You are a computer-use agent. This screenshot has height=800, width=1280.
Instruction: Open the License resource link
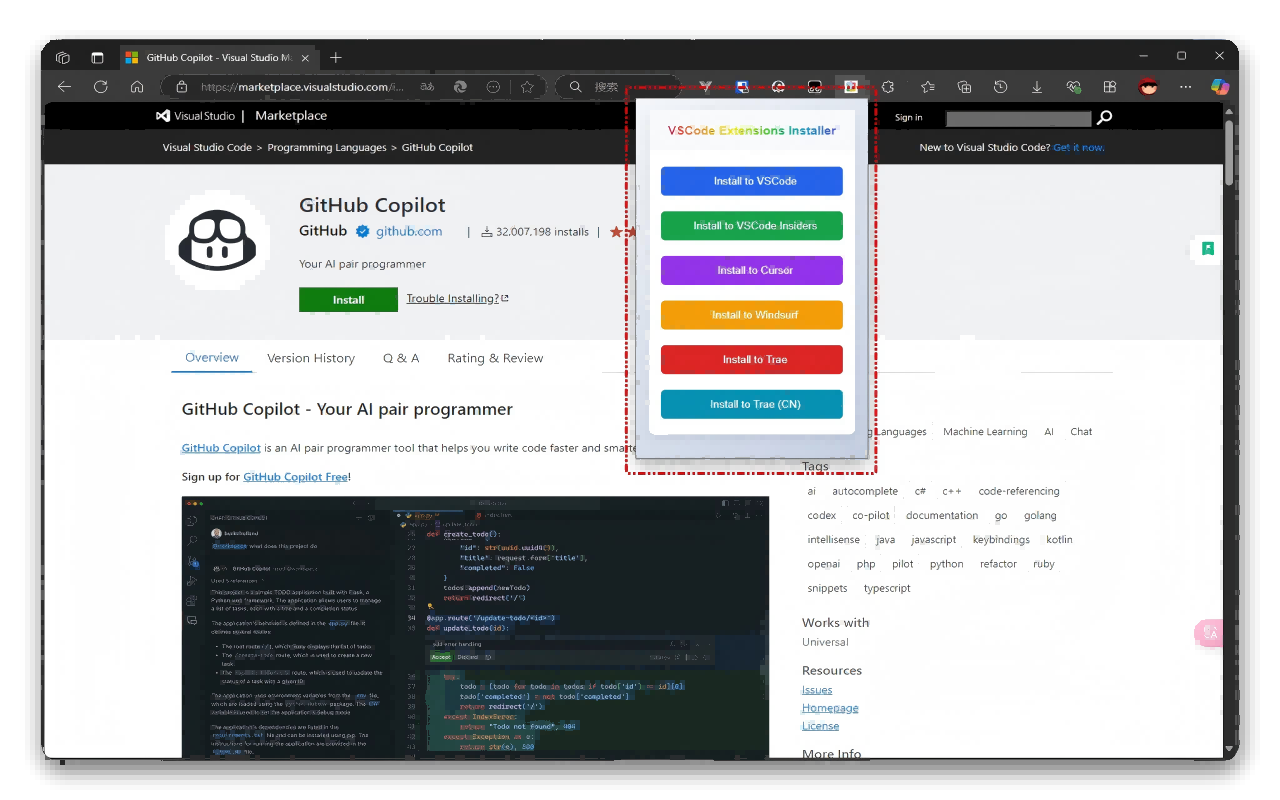click(820, 726)
